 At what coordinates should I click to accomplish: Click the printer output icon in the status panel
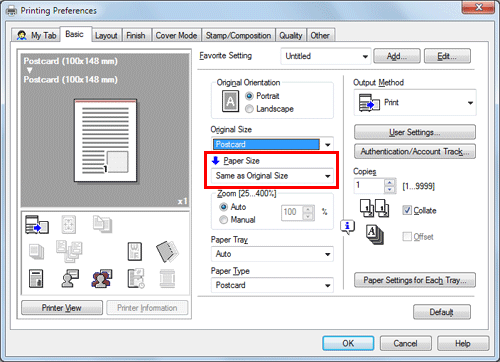(37, 224)
